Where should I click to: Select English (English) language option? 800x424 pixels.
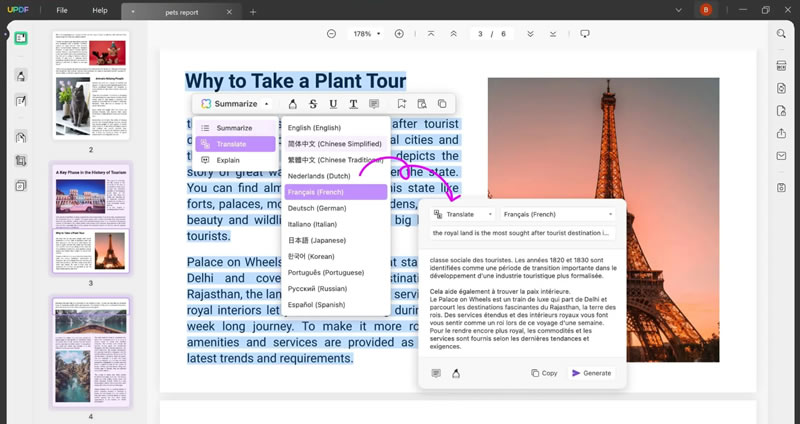pos(336,128)
